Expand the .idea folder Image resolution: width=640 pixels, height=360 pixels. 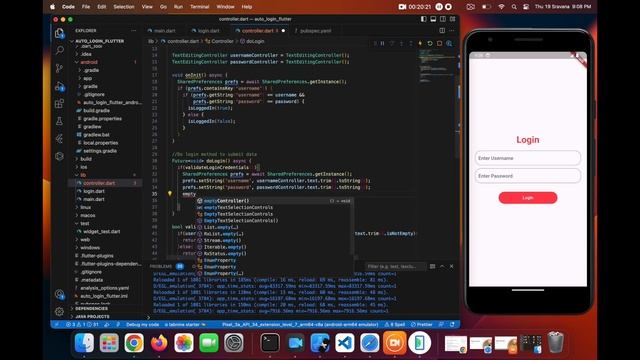tap(86, 54)
